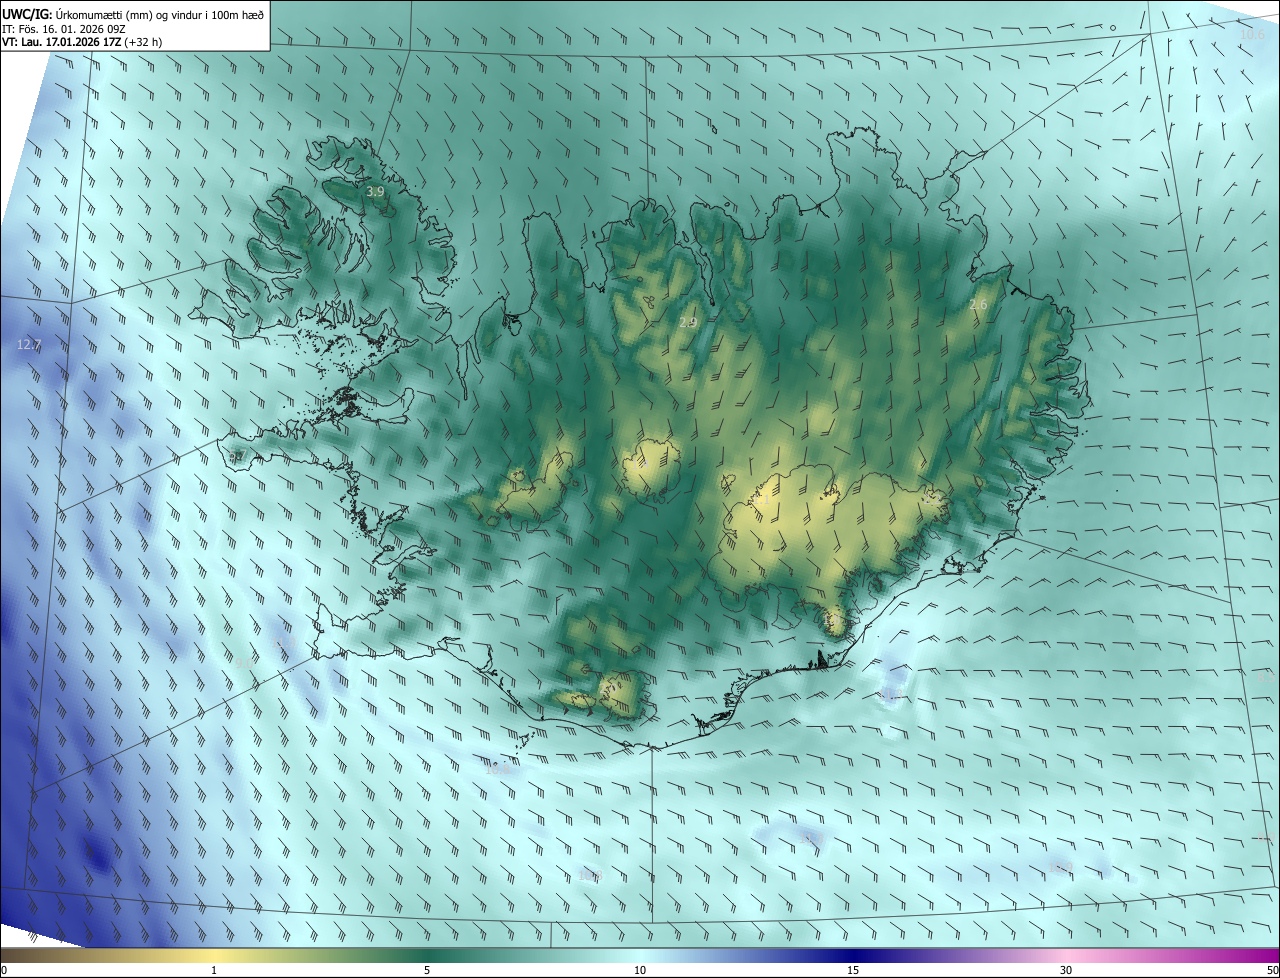Pick the magenta colour-bar end above 50
Viewport: 1280px width, 978px height.
[1268, 955]
